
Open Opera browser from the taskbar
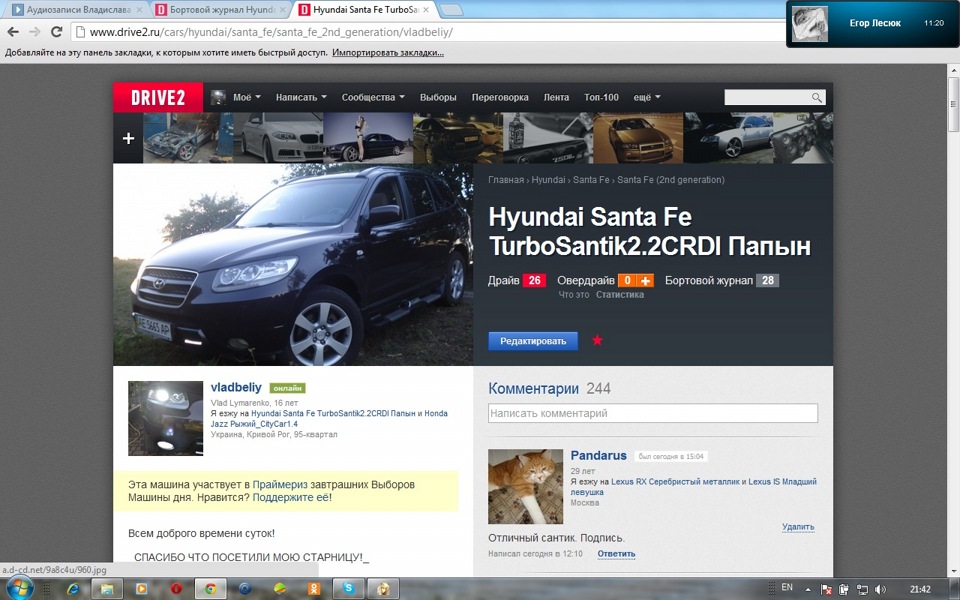(x=176, y=589)
